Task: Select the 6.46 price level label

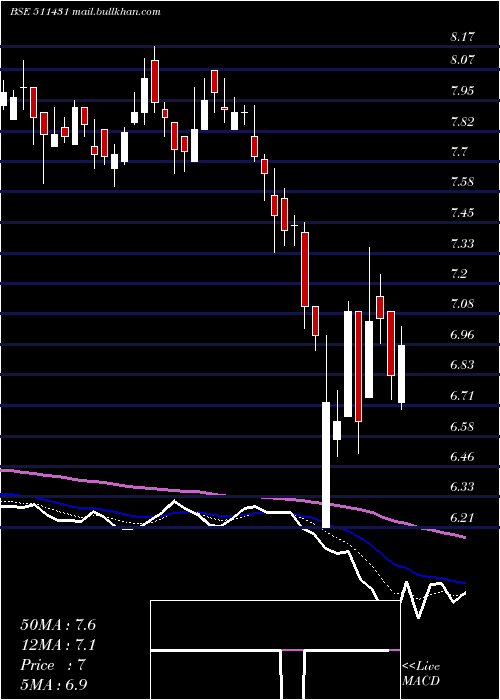Action: (x=462, y=457)
